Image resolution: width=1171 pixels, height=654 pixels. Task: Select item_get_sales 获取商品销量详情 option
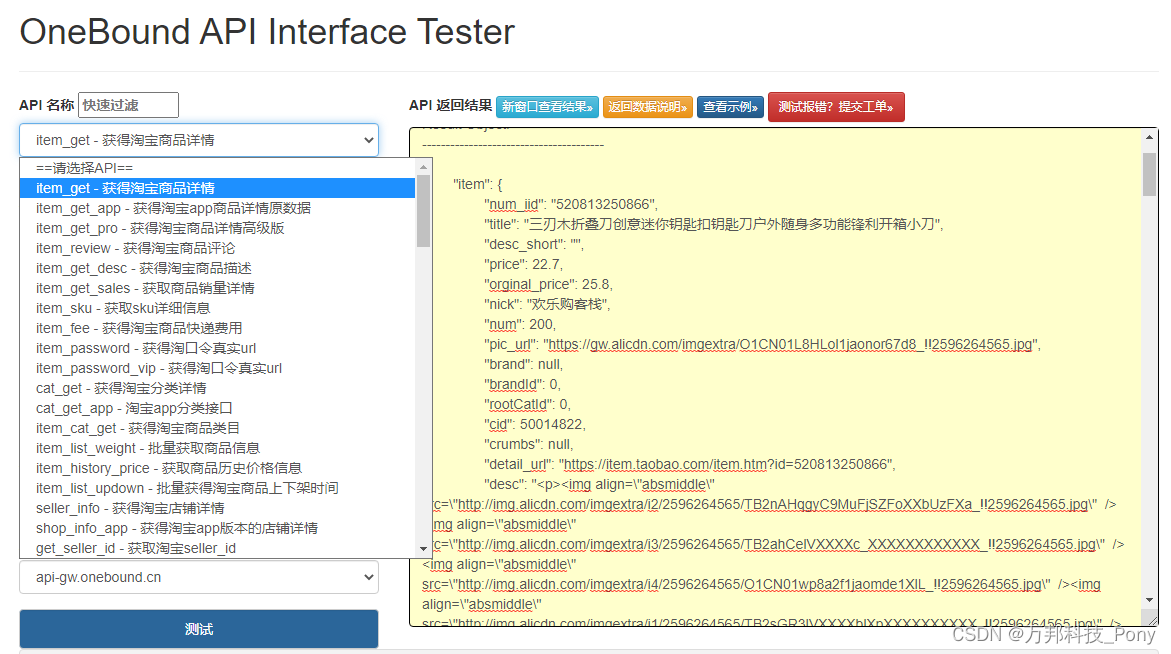tap(217, 288)
